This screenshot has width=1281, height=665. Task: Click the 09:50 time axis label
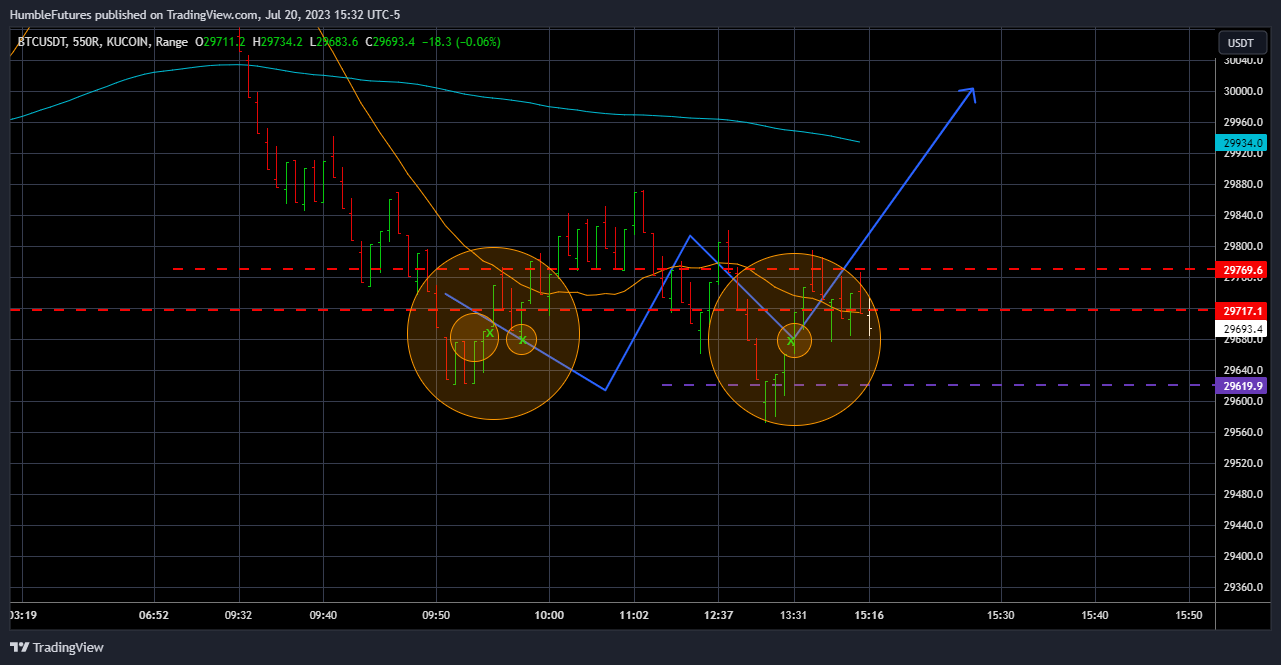pos(436,615)
